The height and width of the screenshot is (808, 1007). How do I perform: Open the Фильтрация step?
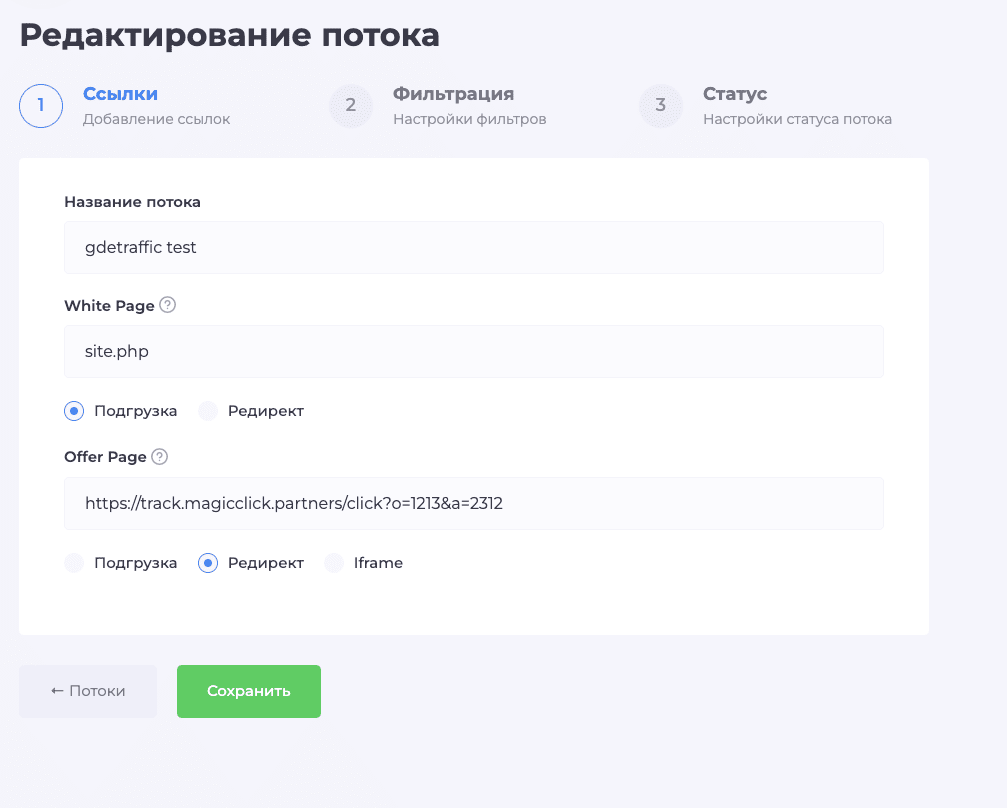click(x=453, y=93)
